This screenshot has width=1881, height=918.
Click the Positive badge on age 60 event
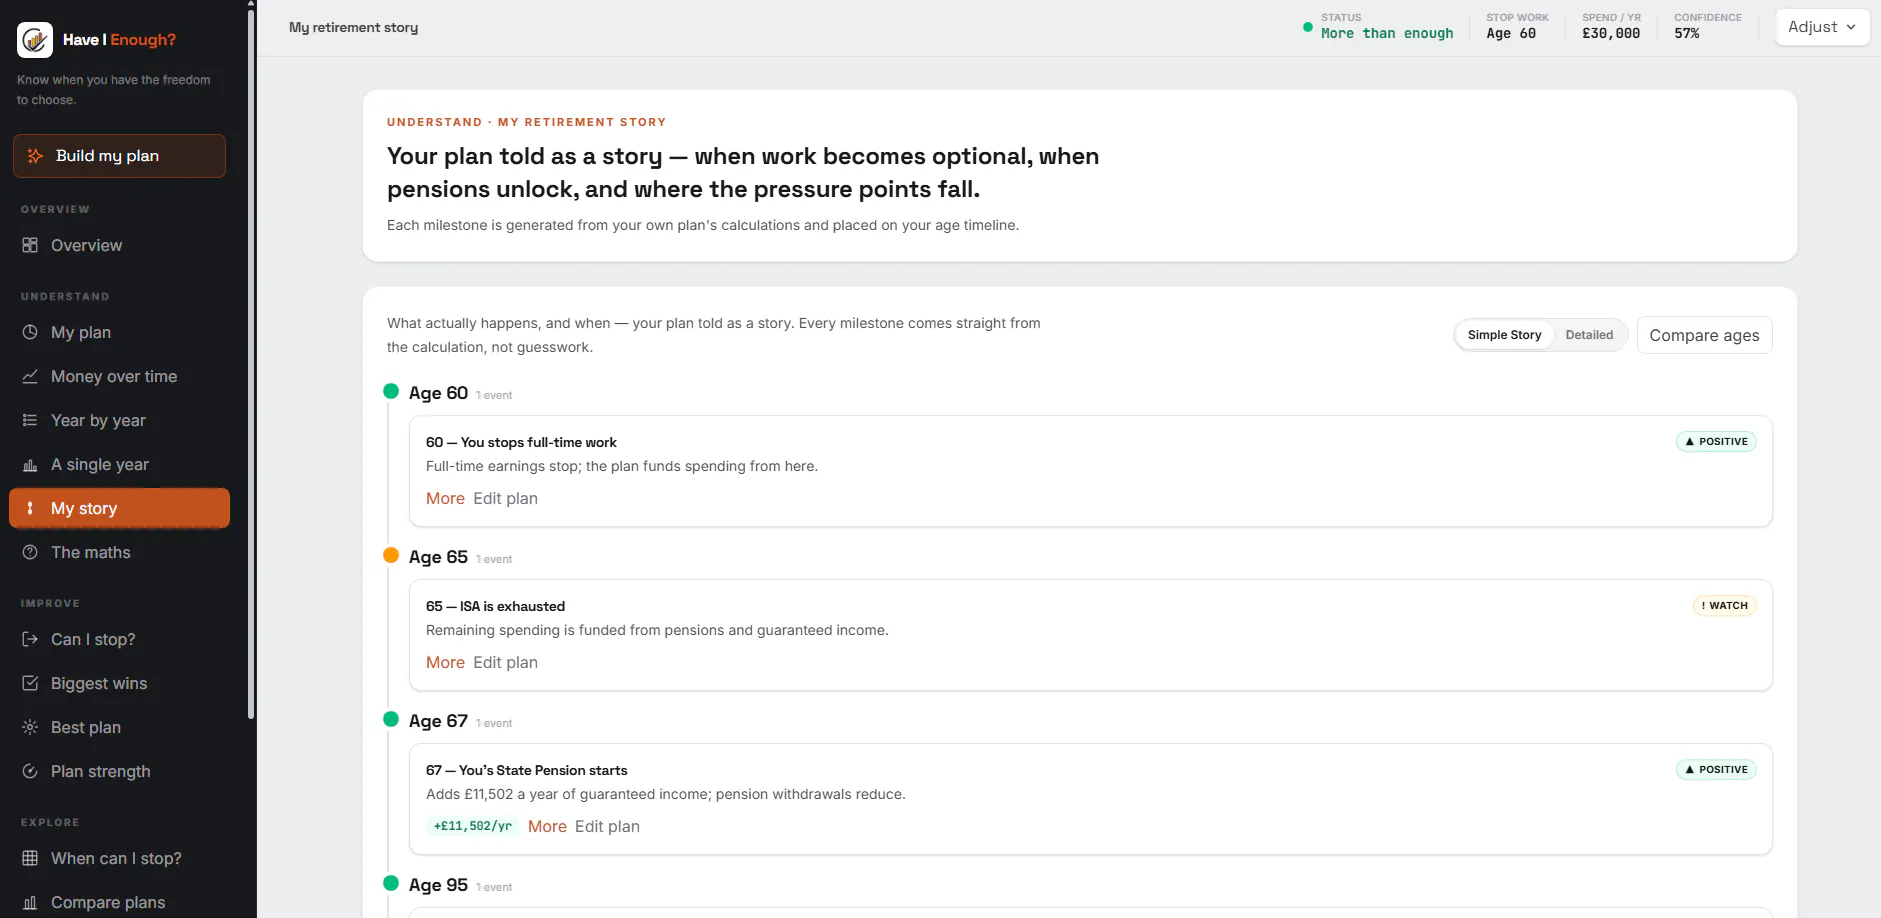(x=1716, y=441)
